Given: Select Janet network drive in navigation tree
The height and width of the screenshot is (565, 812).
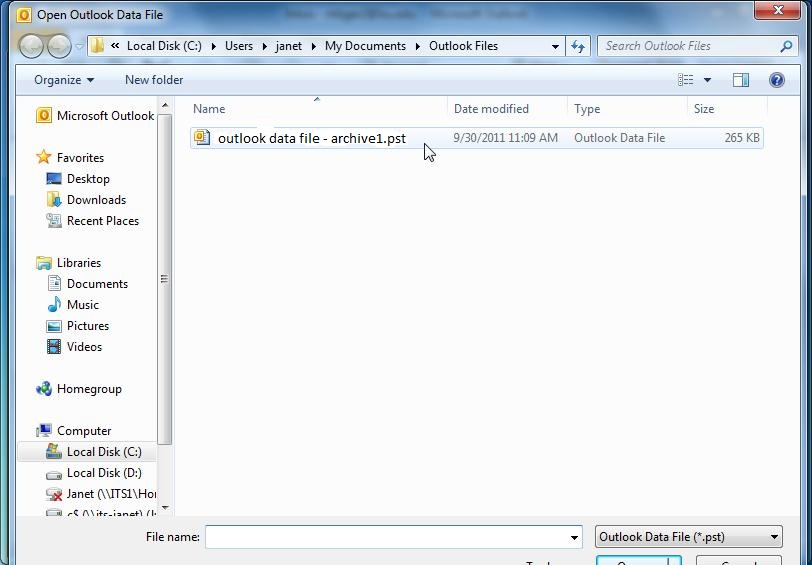Looking at the screenshot, I should coord(111,494).
